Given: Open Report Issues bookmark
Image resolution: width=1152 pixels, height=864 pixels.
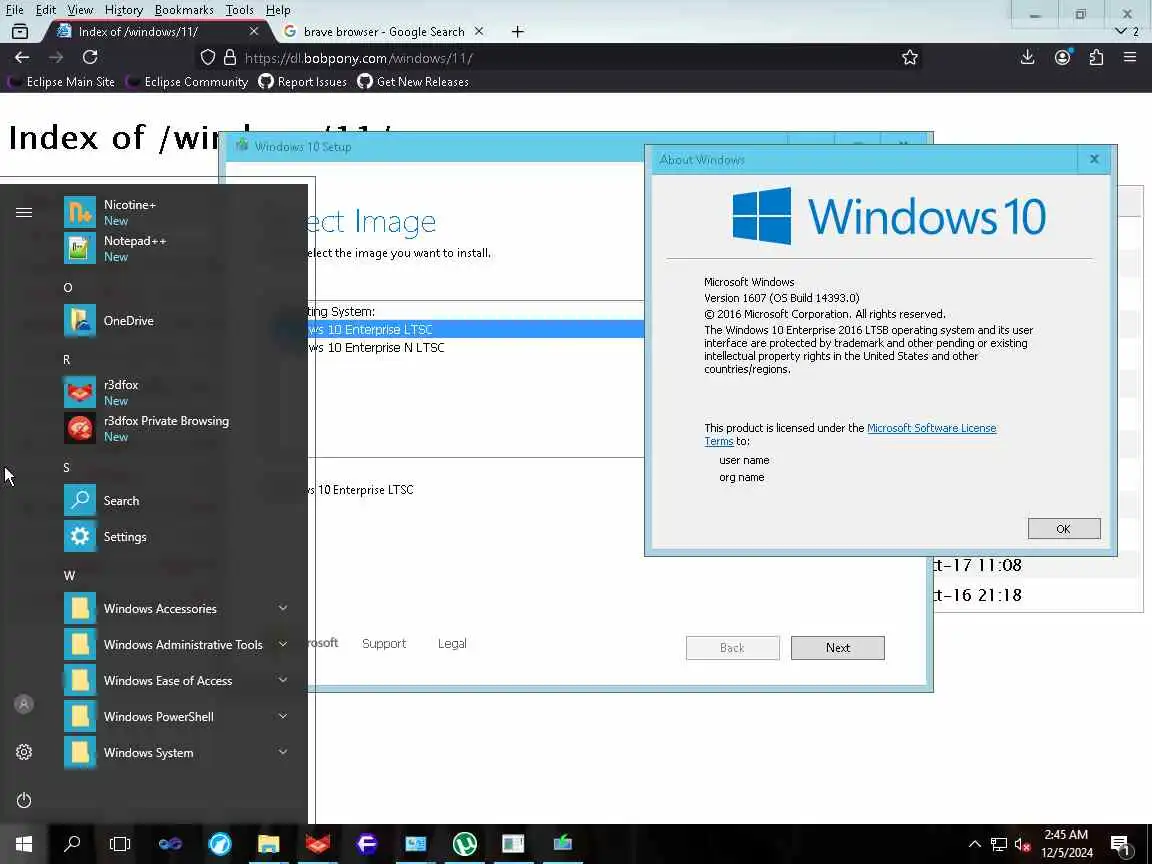Looking at the screenshot, I should [x=303, y=82].
